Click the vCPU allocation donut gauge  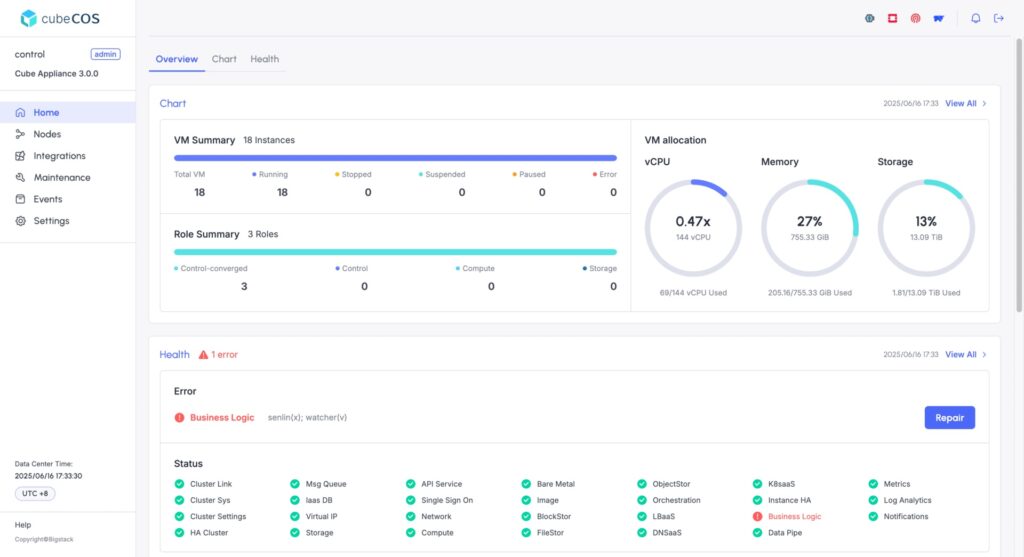click(693, 228)
